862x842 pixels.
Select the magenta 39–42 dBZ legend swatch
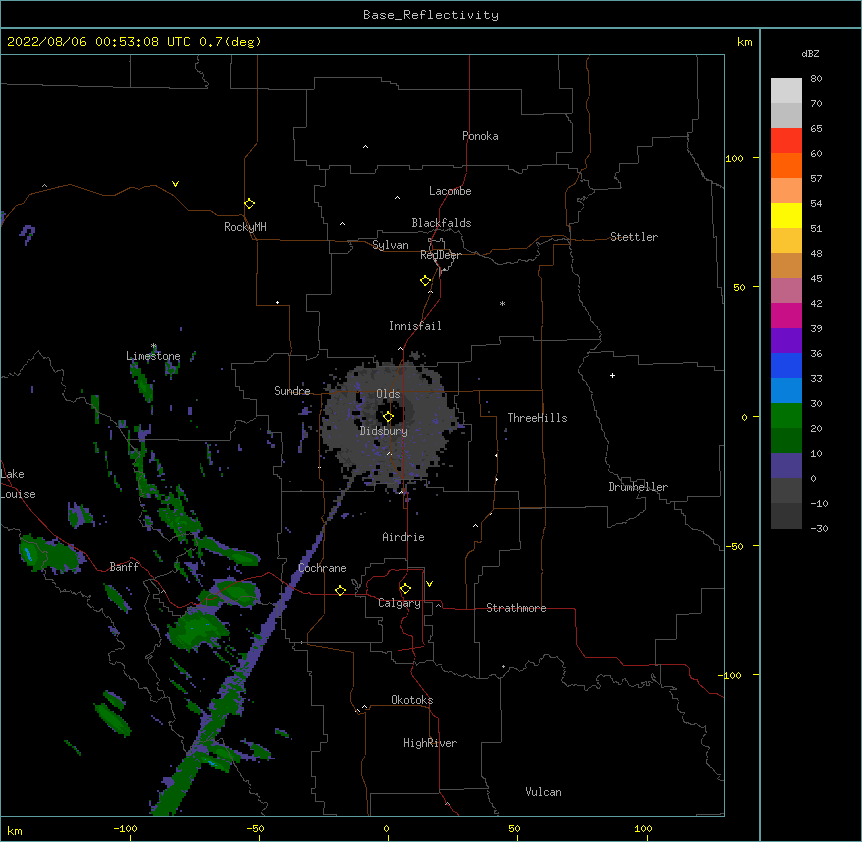click(x=786, y=315)
